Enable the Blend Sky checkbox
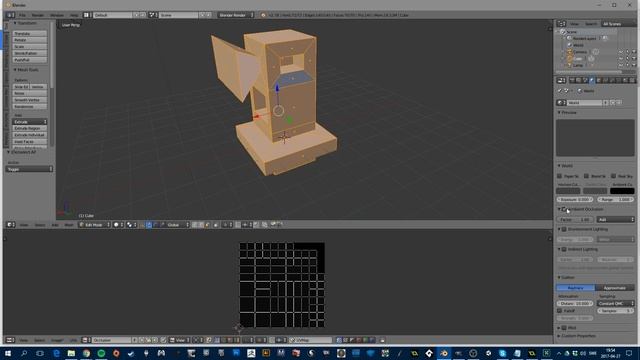 (586, 176)
